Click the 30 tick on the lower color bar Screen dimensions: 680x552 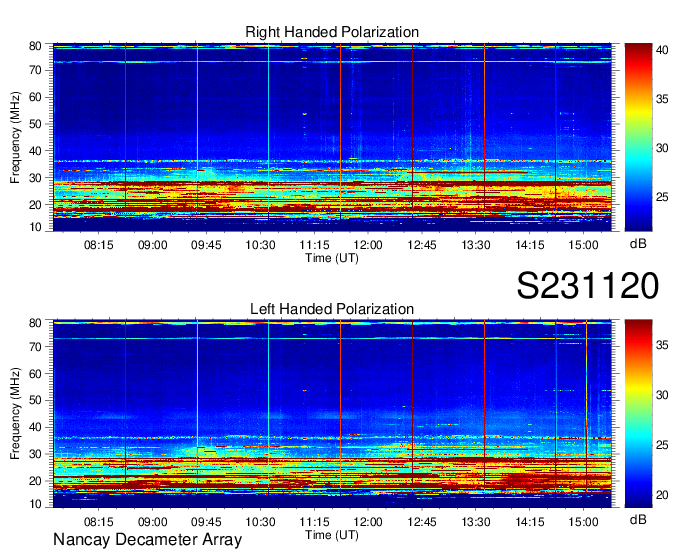pyautogui.click(x=662, y=395)
